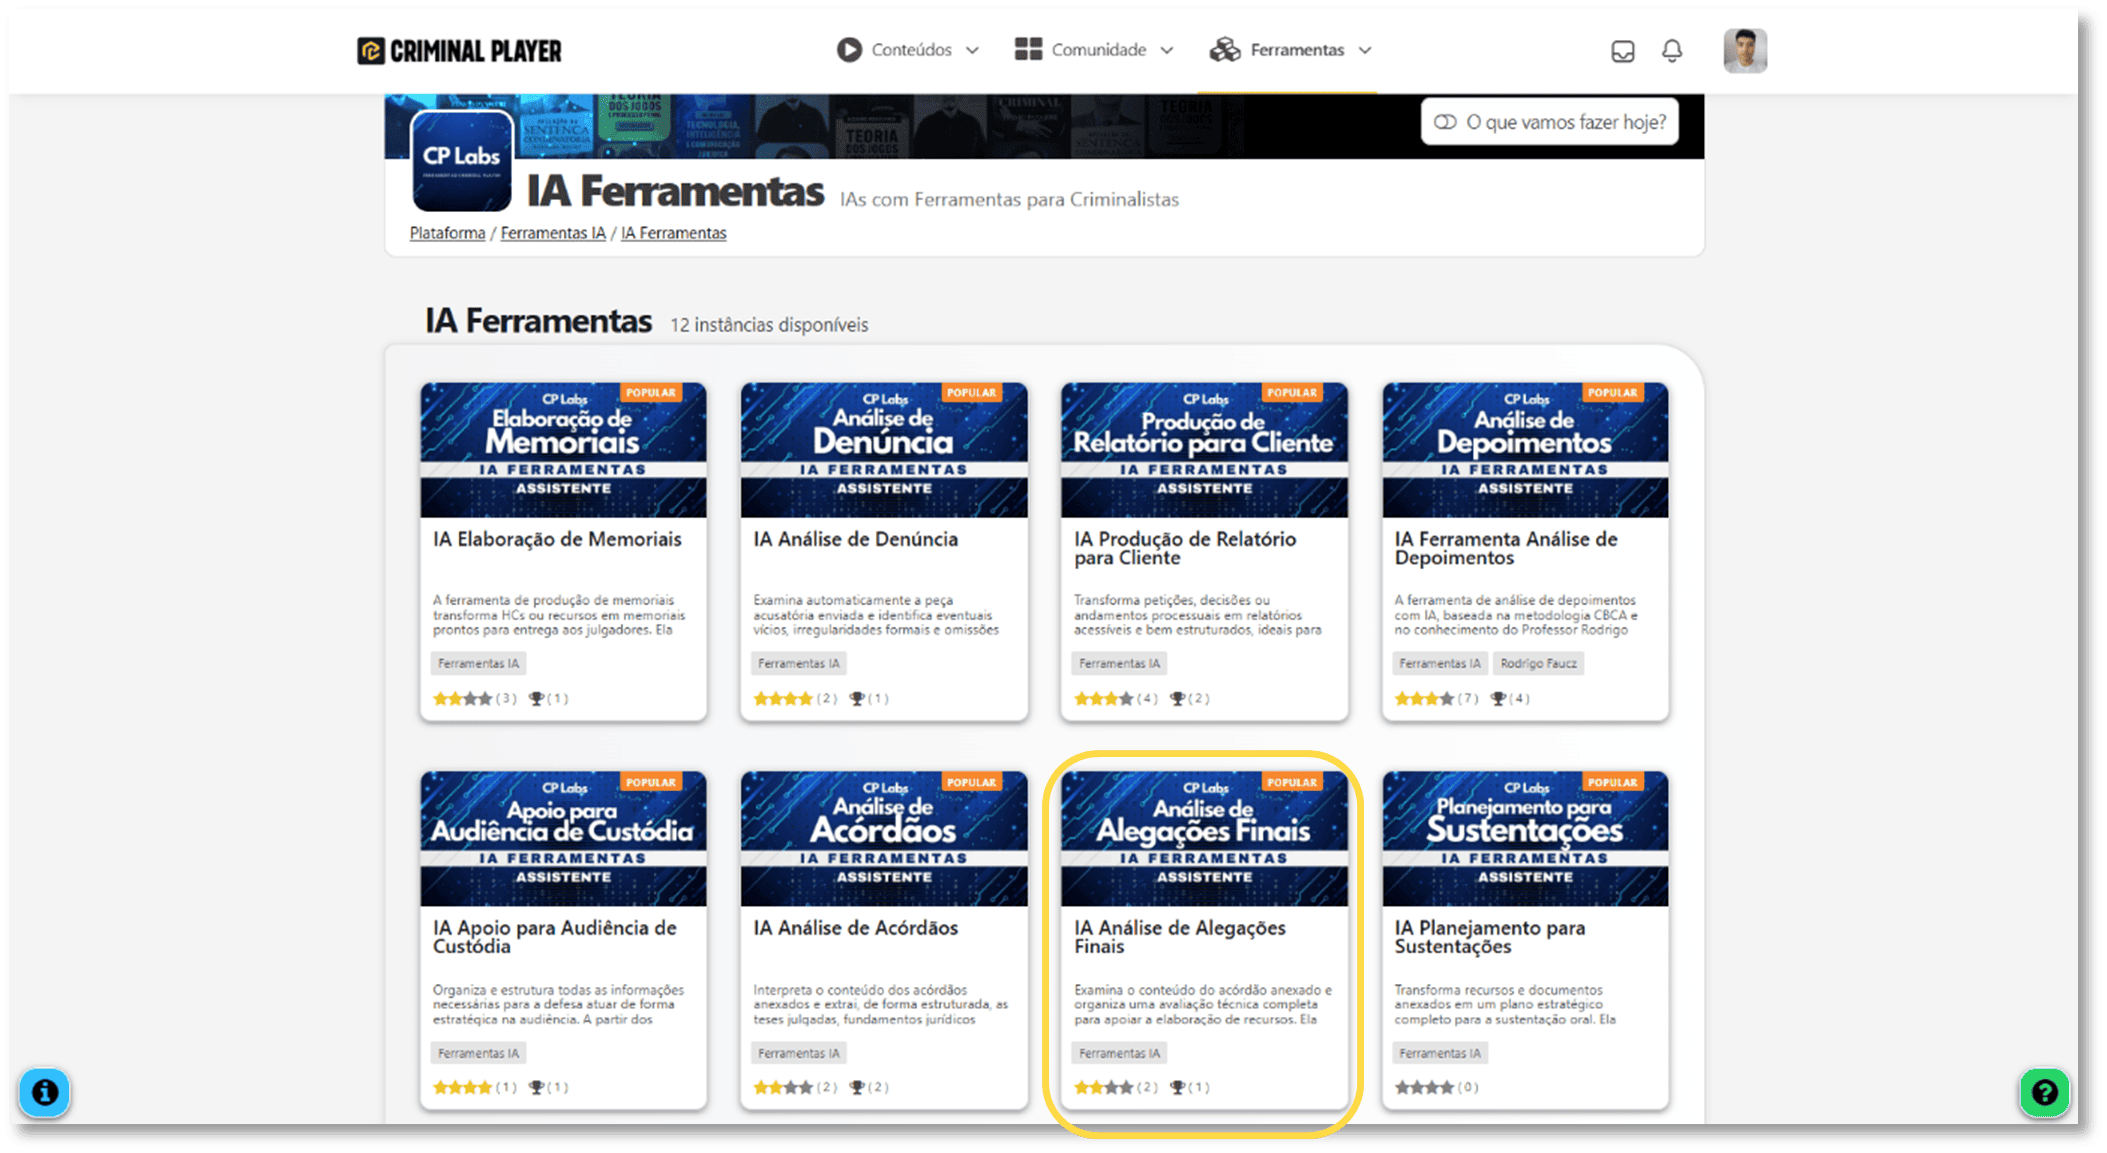Go to Ferramentas IA breadcrumb link
Viewport: 2107px width, 1153px height.
point(553,233)
